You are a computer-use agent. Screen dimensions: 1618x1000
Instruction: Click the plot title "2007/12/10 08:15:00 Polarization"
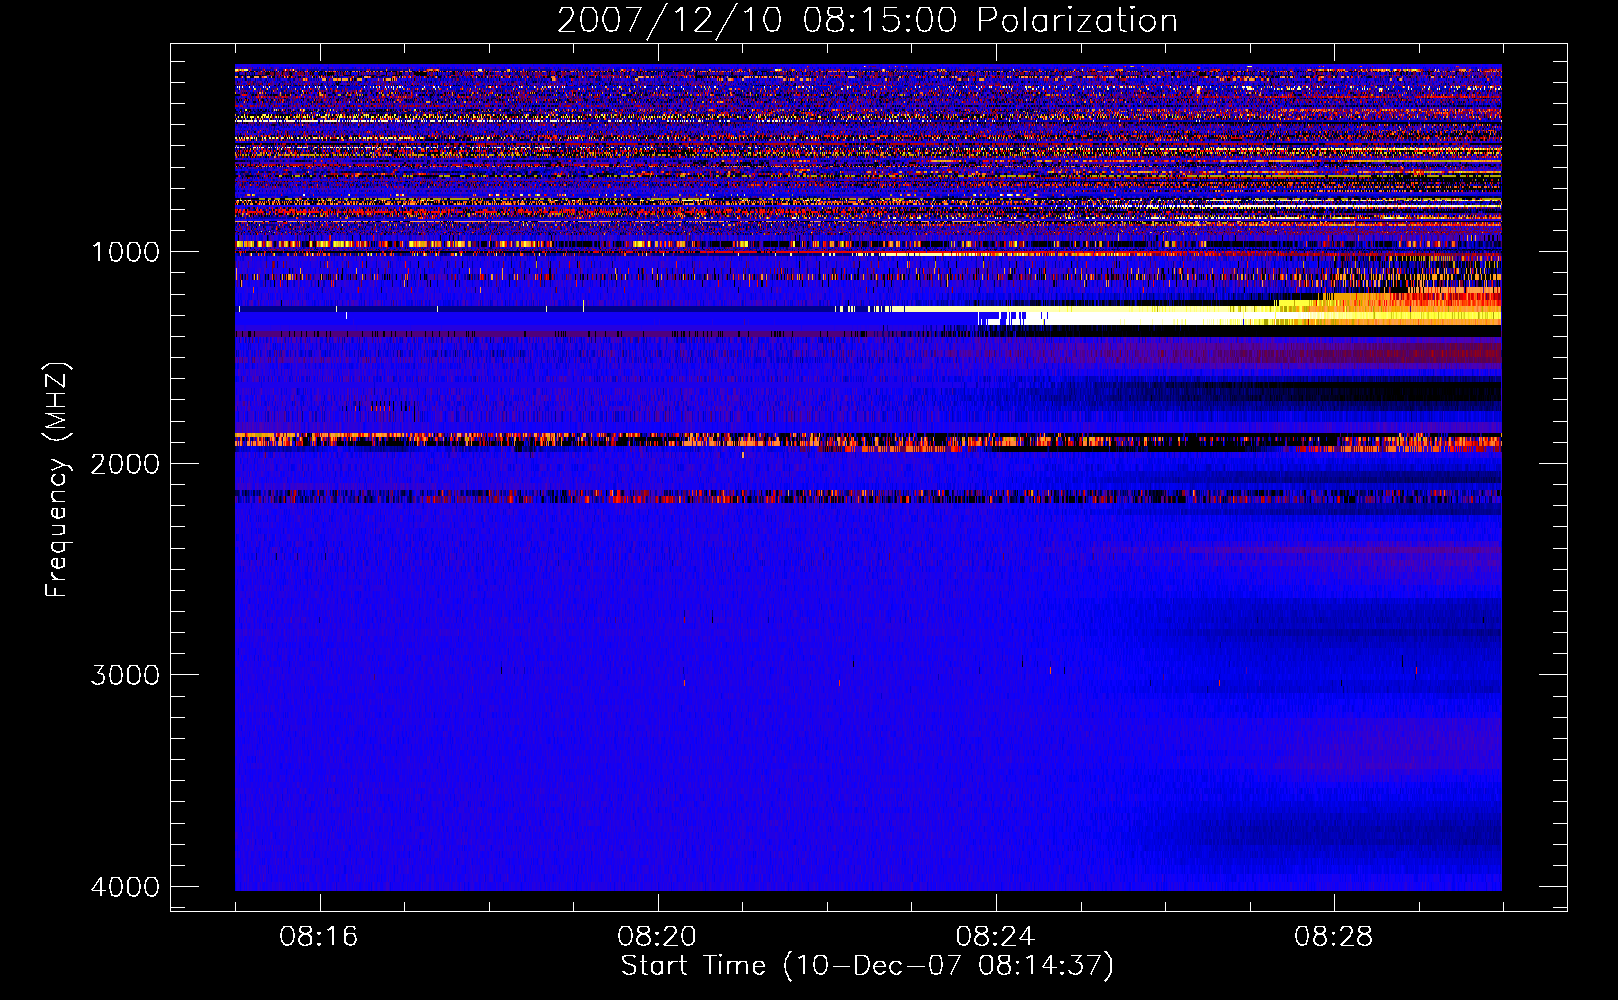click(867, 21)
